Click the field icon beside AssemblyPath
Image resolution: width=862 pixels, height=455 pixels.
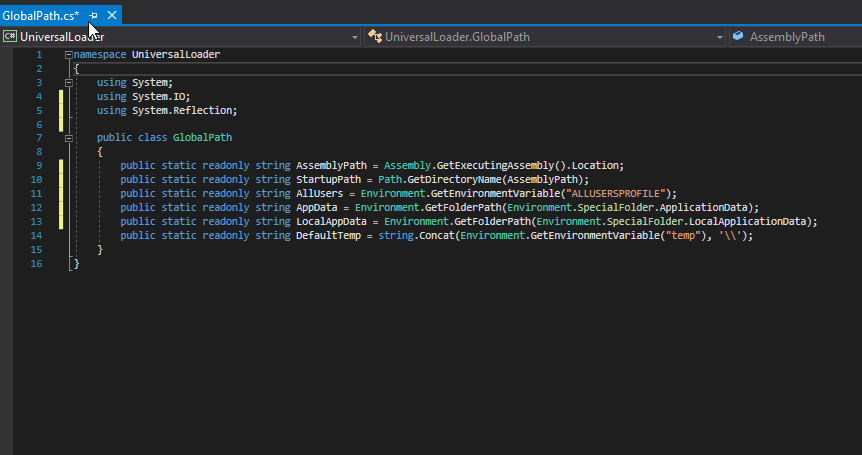pyautogui.click(x=738, y=37)
